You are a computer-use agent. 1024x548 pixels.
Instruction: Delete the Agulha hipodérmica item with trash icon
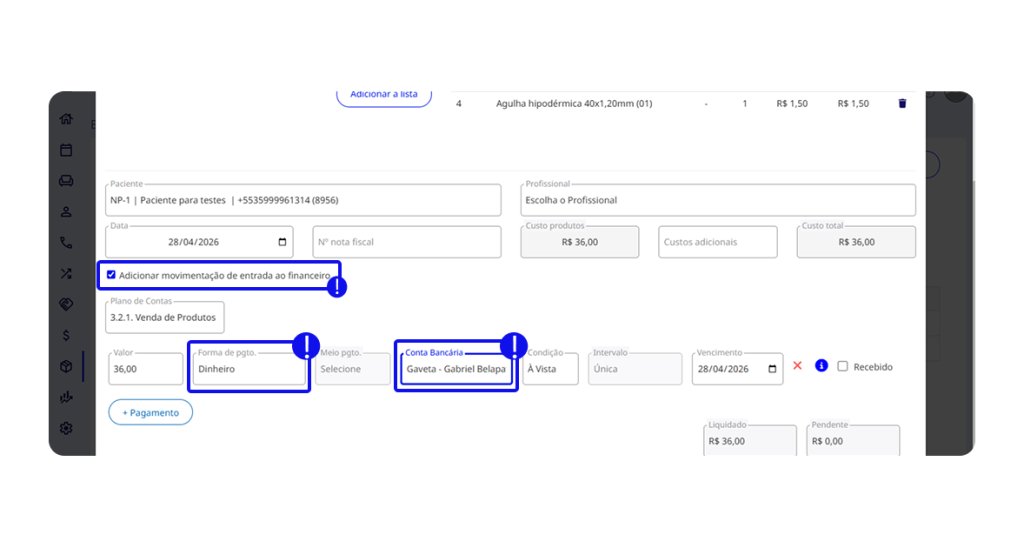coord(902,103)
